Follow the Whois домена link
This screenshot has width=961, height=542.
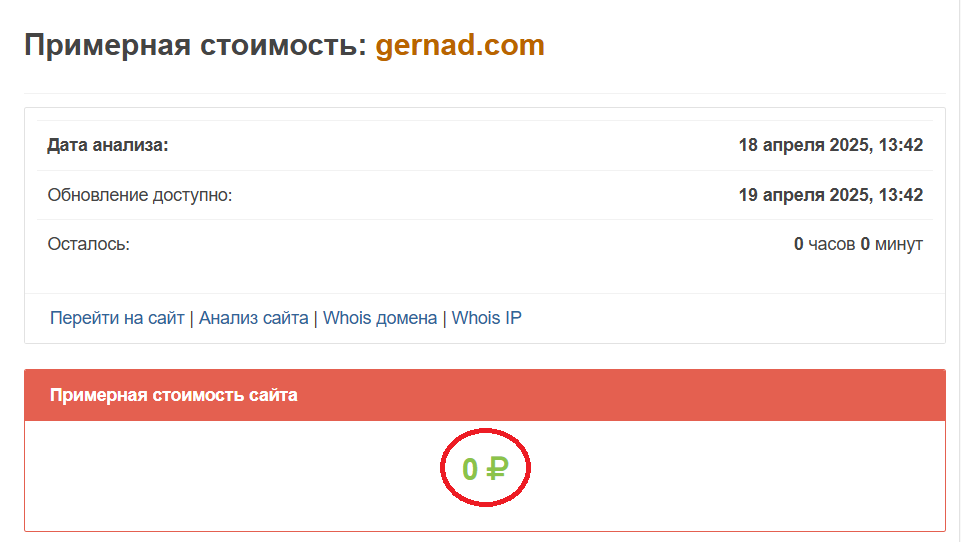380,318
